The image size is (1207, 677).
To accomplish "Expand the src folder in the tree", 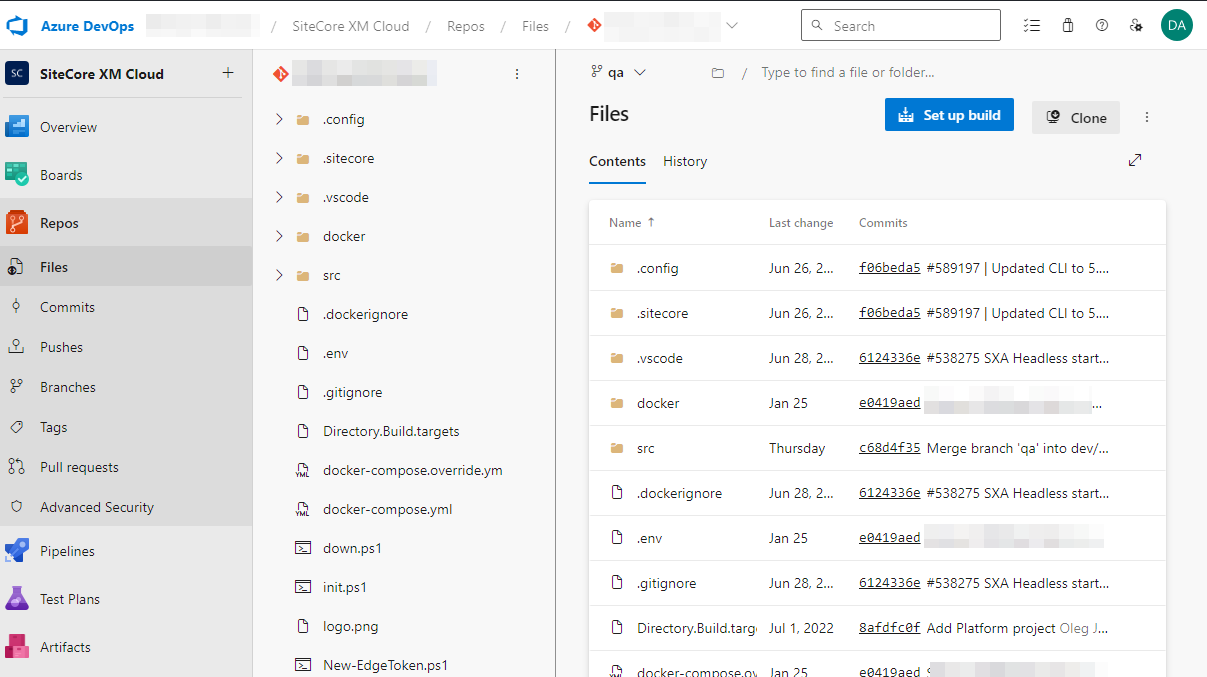I will click(279, 275).
